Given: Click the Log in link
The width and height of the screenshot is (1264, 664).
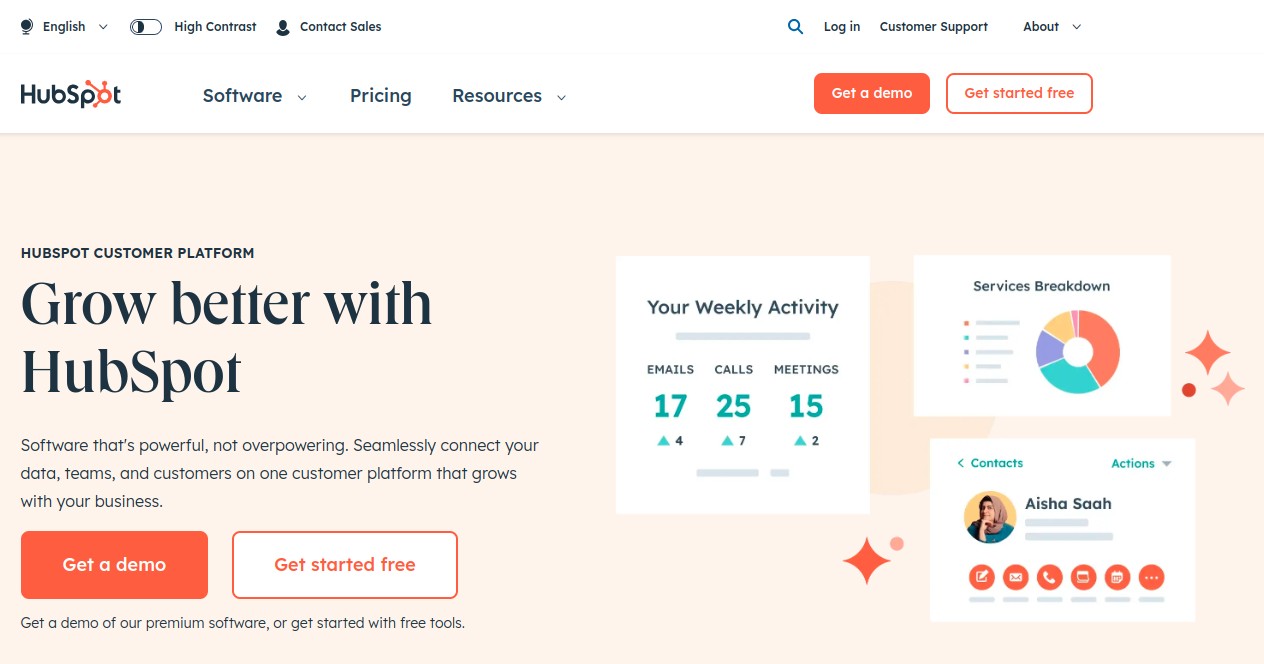Looking at the screenshot, I should (x=842, y=27).
